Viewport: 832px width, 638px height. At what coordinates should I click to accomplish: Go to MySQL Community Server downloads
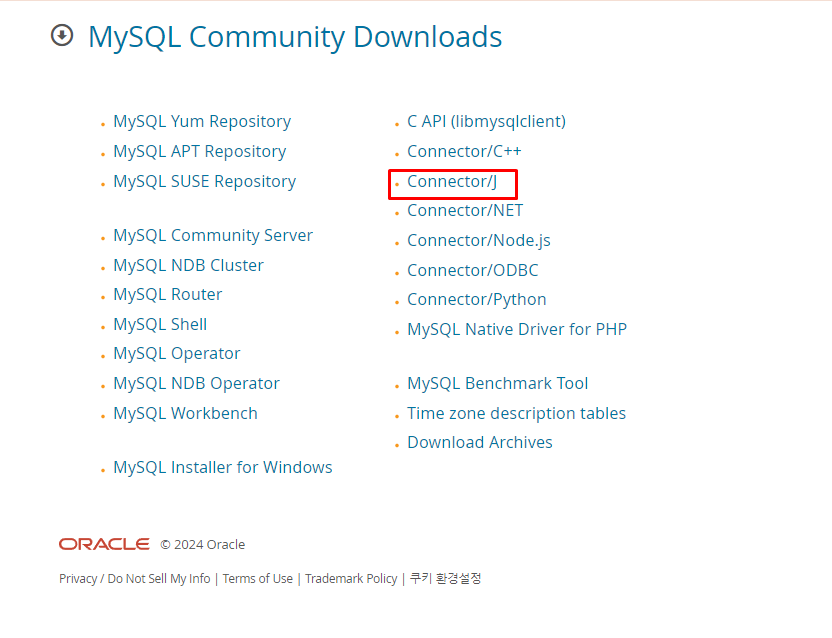click(213, 236)
